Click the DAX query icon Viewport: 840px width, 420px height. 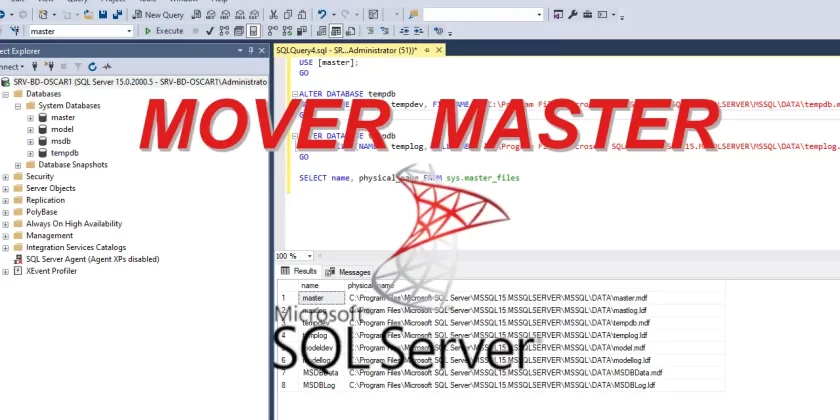click(253, 15)
